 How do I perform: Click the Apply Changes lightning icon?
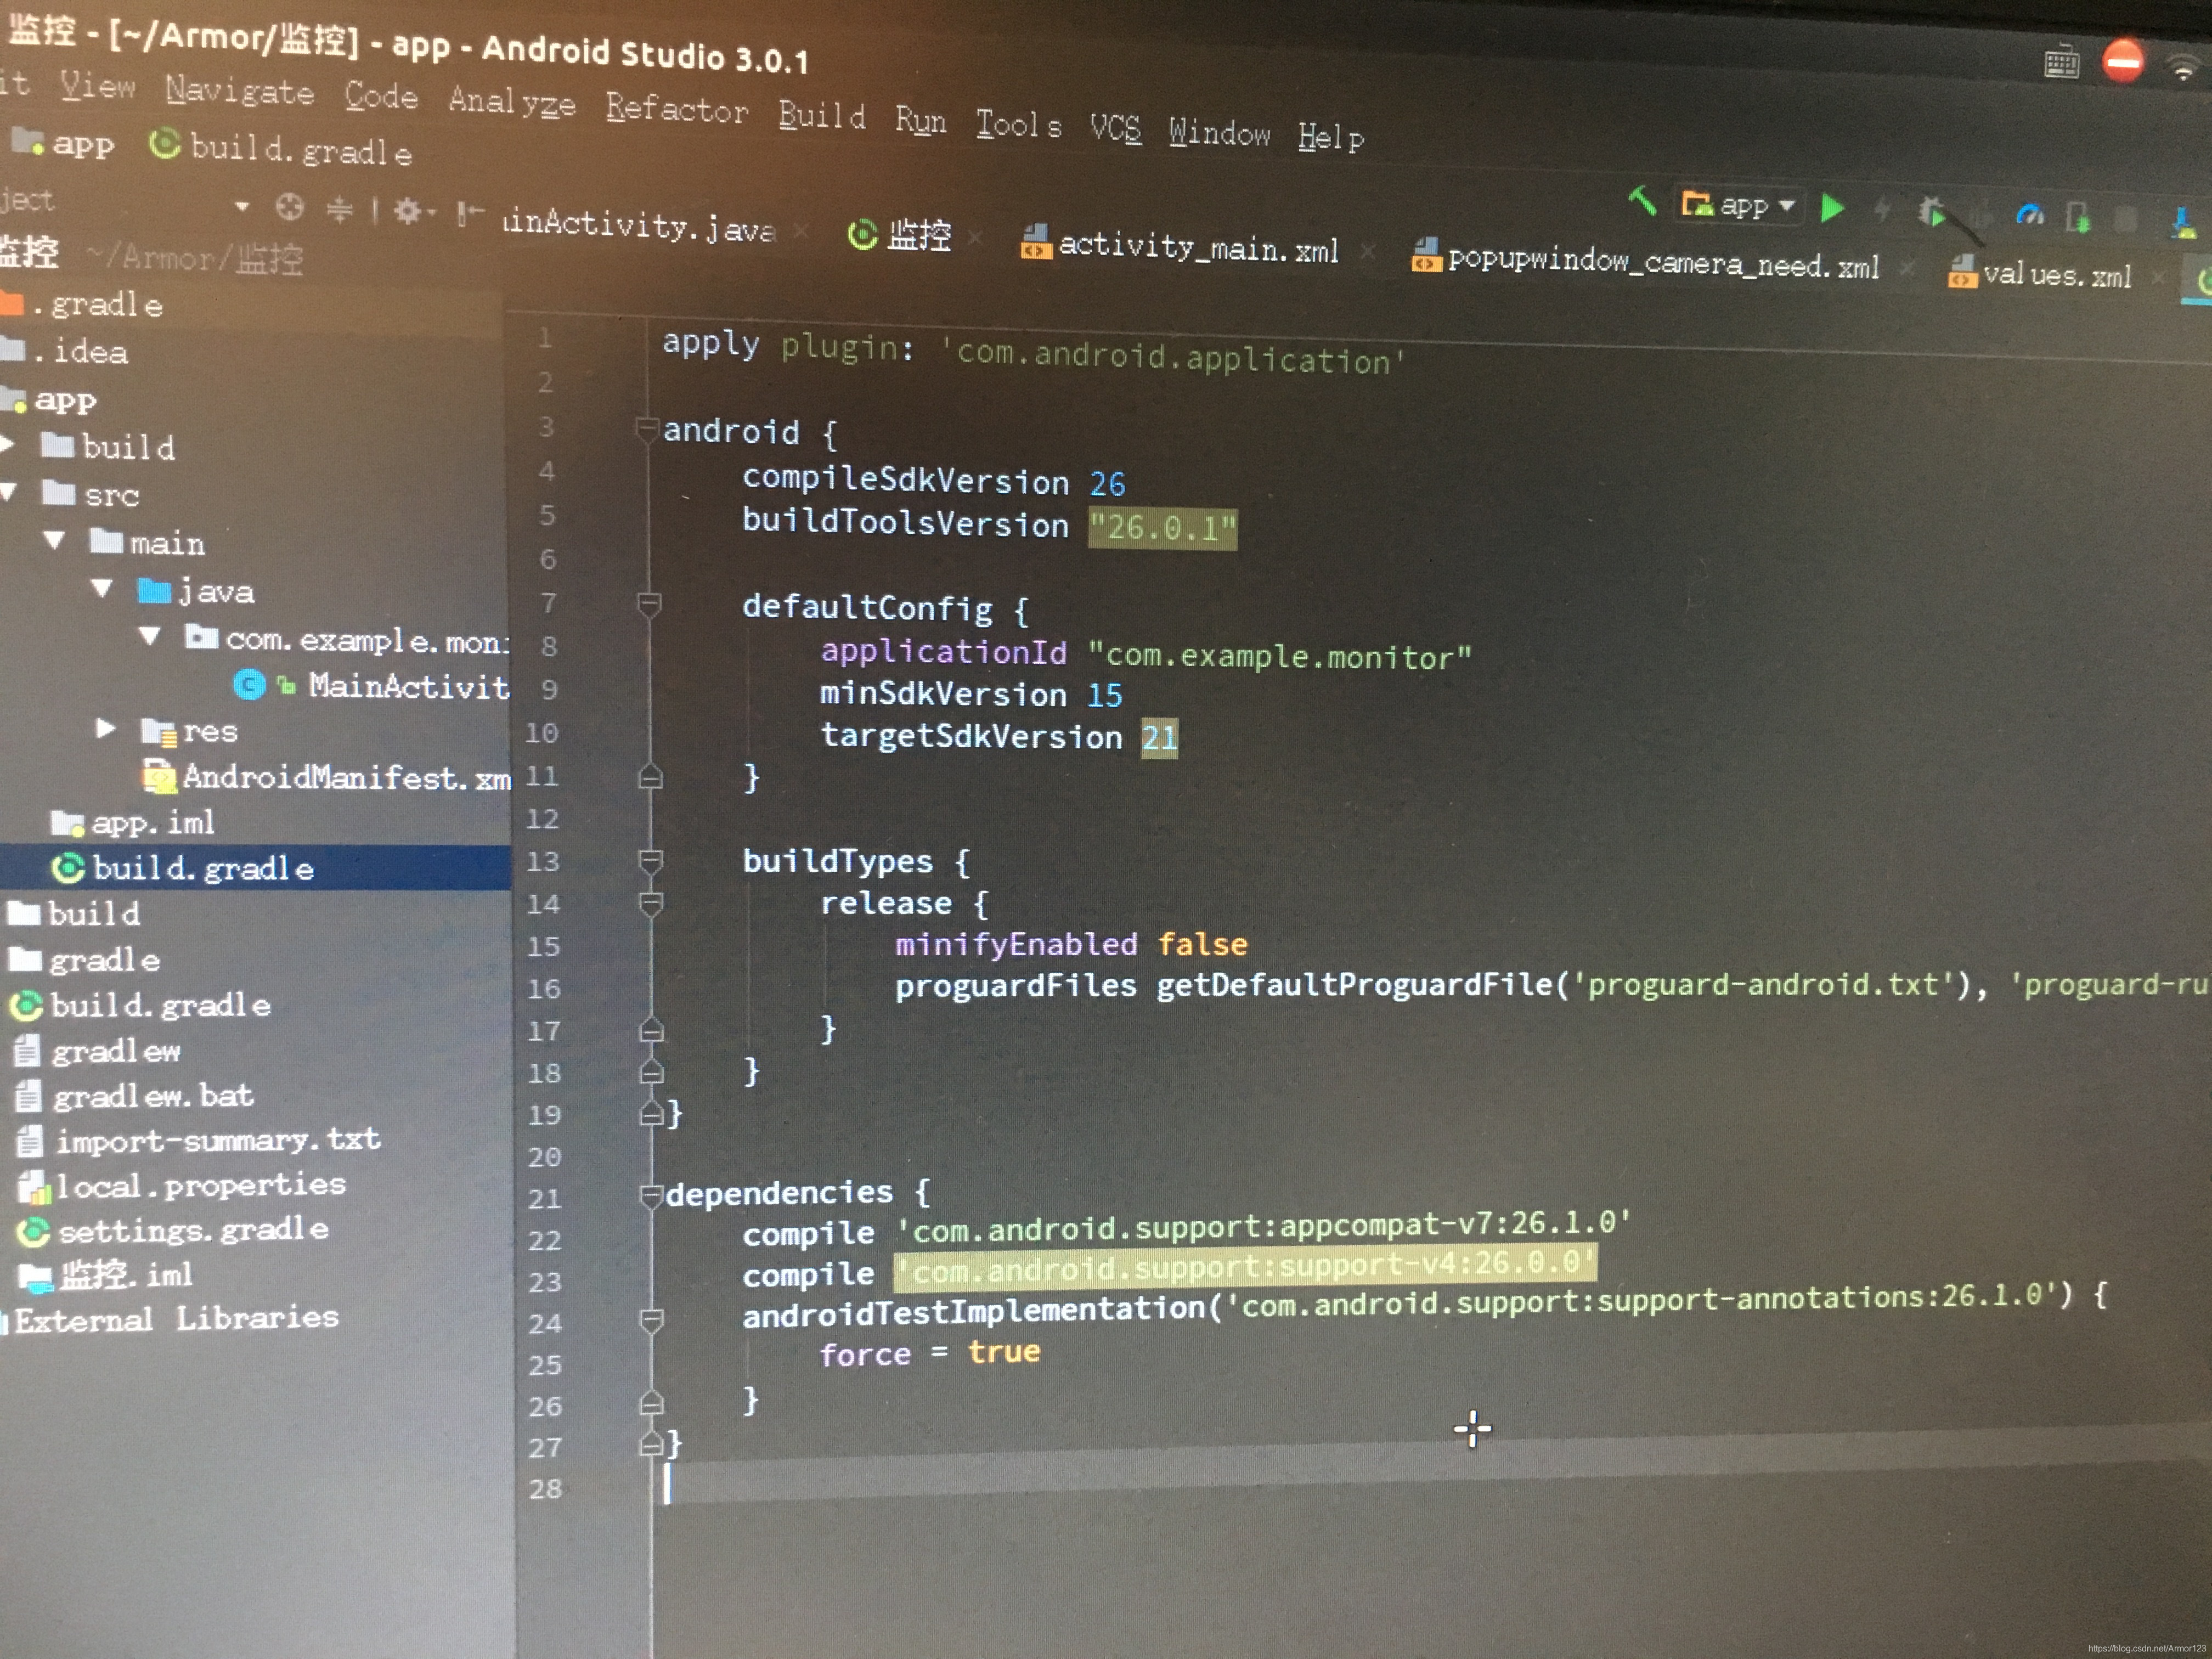(x=1882, y=209)
